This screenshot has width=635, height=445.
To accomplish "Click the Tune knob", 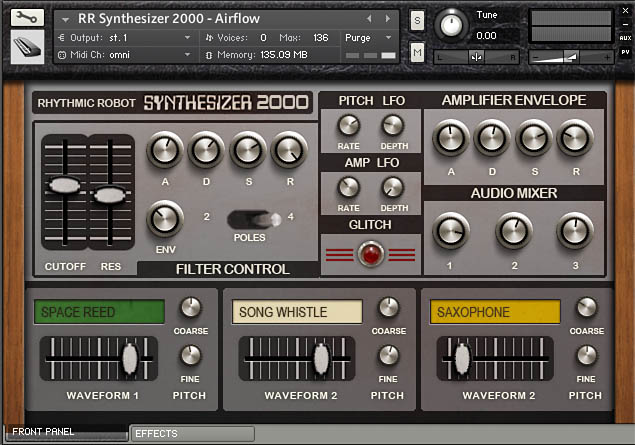I will point(451,25).
